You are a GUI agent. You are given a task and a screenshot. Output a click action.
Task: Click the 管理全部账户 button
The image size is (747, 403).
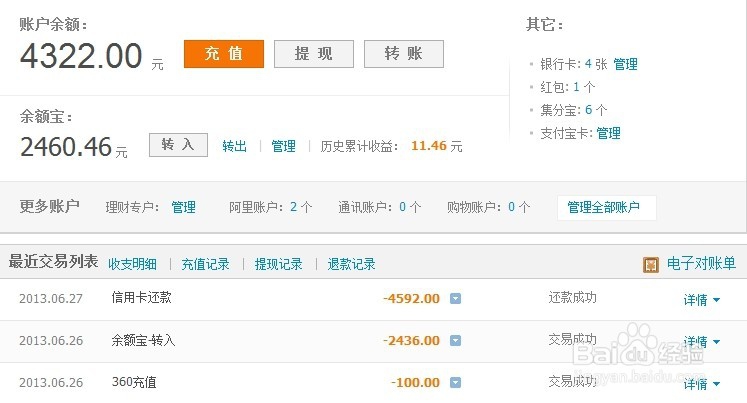[606, 208]
